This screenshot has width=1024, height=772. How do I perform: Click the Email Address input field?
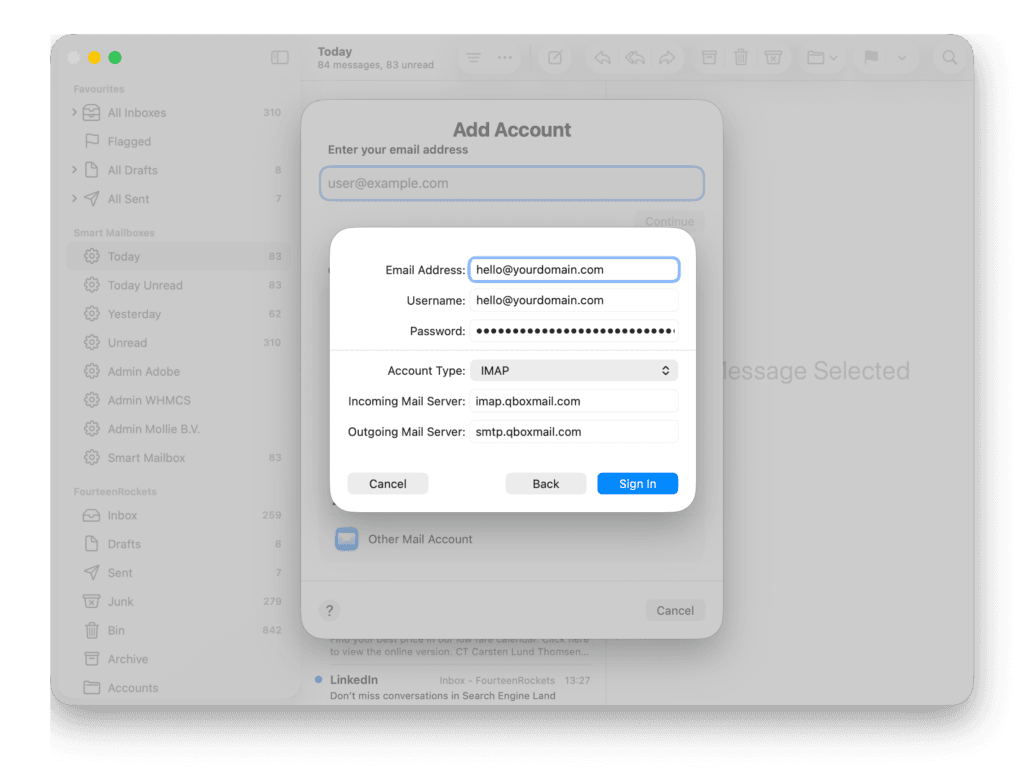[574, 270]
